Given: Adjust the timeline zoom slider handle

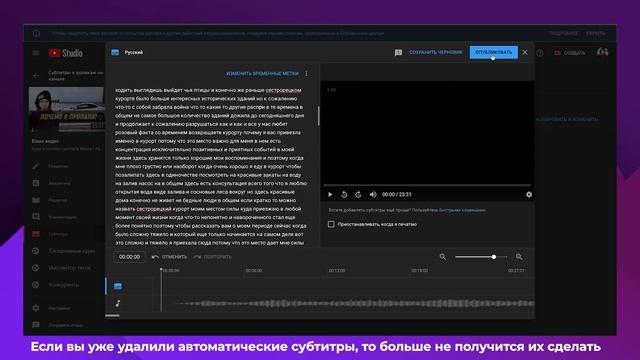Looking at the screenshot, I should [x=494, y=257].
